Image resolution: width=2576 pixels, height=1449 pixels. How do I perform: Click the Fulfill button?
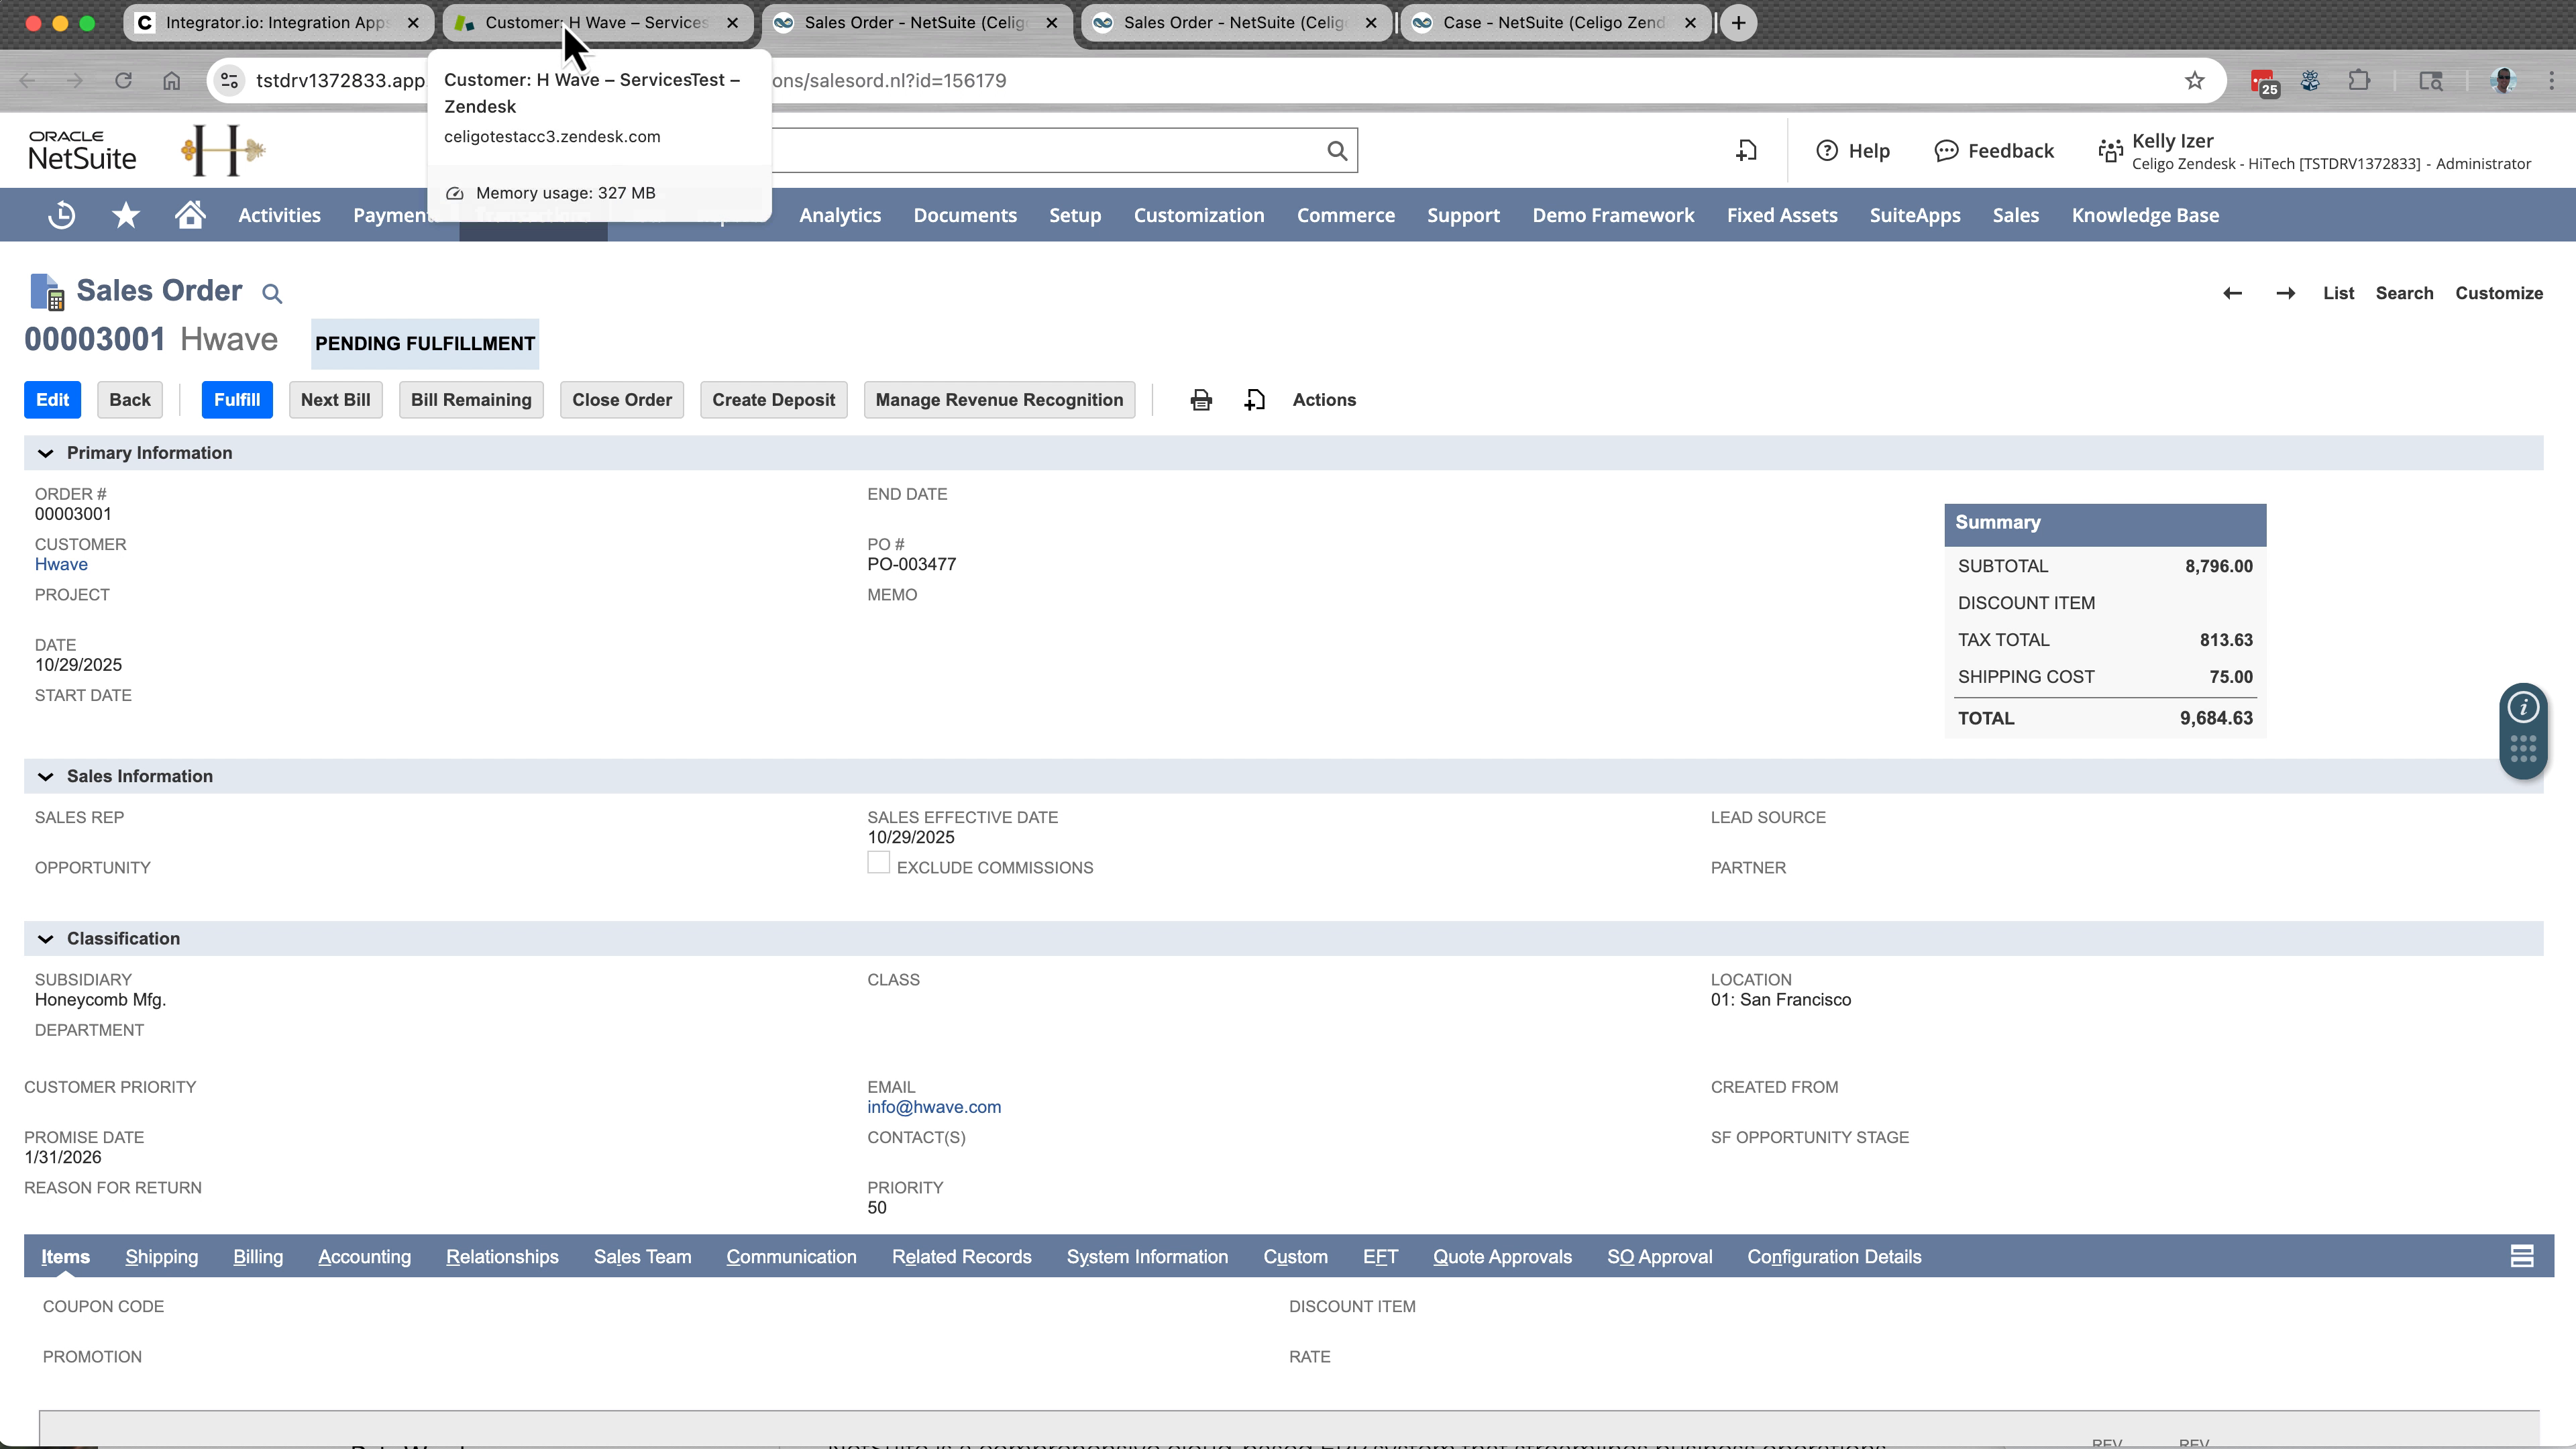pyautogui.click(x=237, y=399)
